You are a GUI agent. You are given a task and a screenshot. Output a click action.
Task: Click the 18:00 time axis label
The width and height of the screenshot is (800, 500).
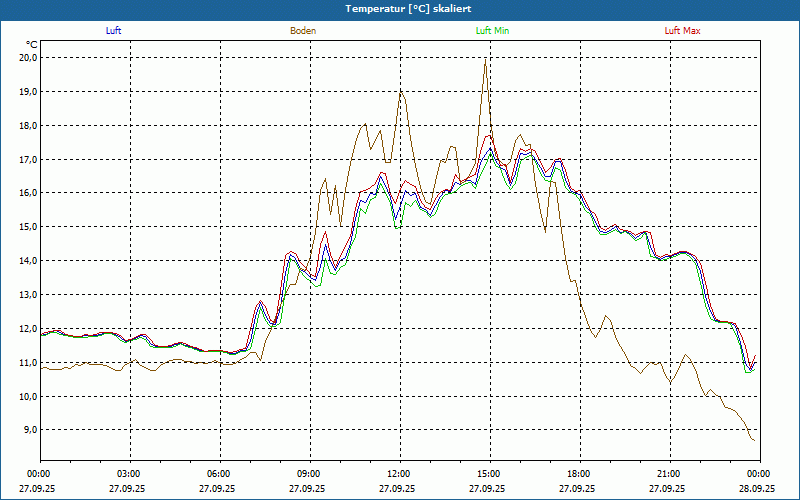click(579, 474)
